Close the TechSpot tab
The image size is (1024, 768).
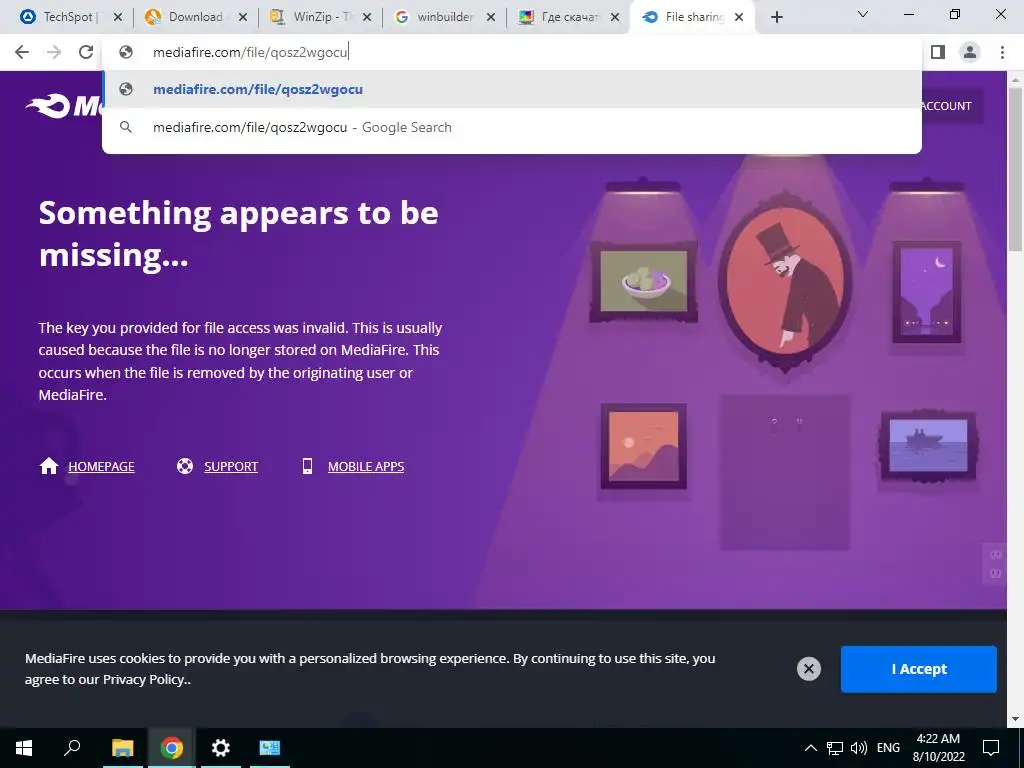tap(118, 18)
